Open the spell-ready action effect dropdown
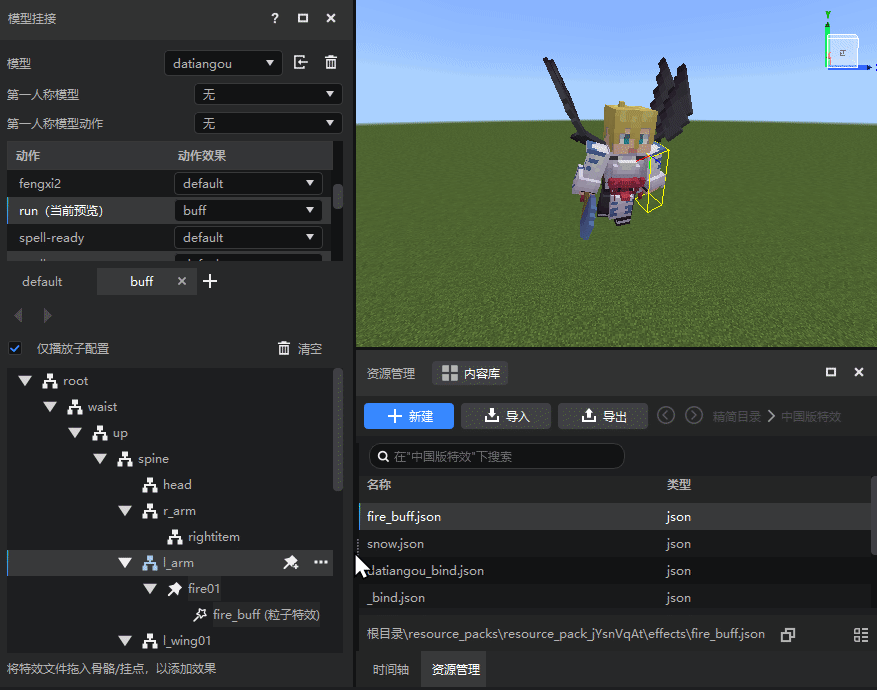The height and width of the screenshot is (690, 877). [x=248, y=238]
